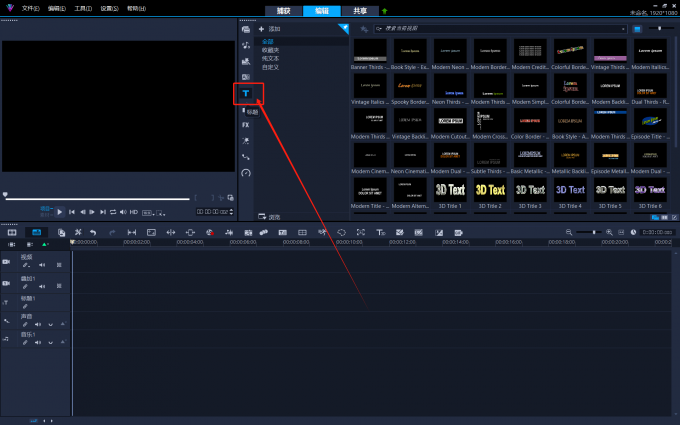The image size is (680, 425).
Task: Open the path/motion library icon
Action: point(245,157)
